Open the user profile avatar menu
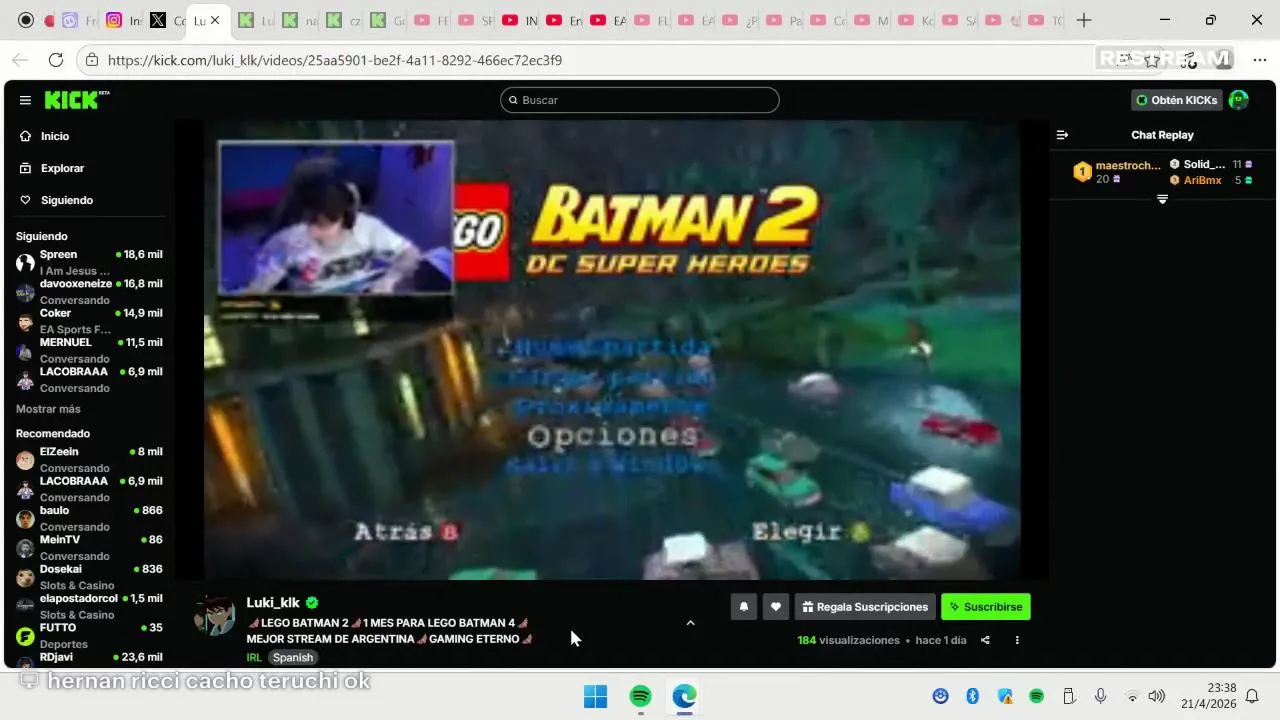 pyautogui.click(x=1239, y=100)
